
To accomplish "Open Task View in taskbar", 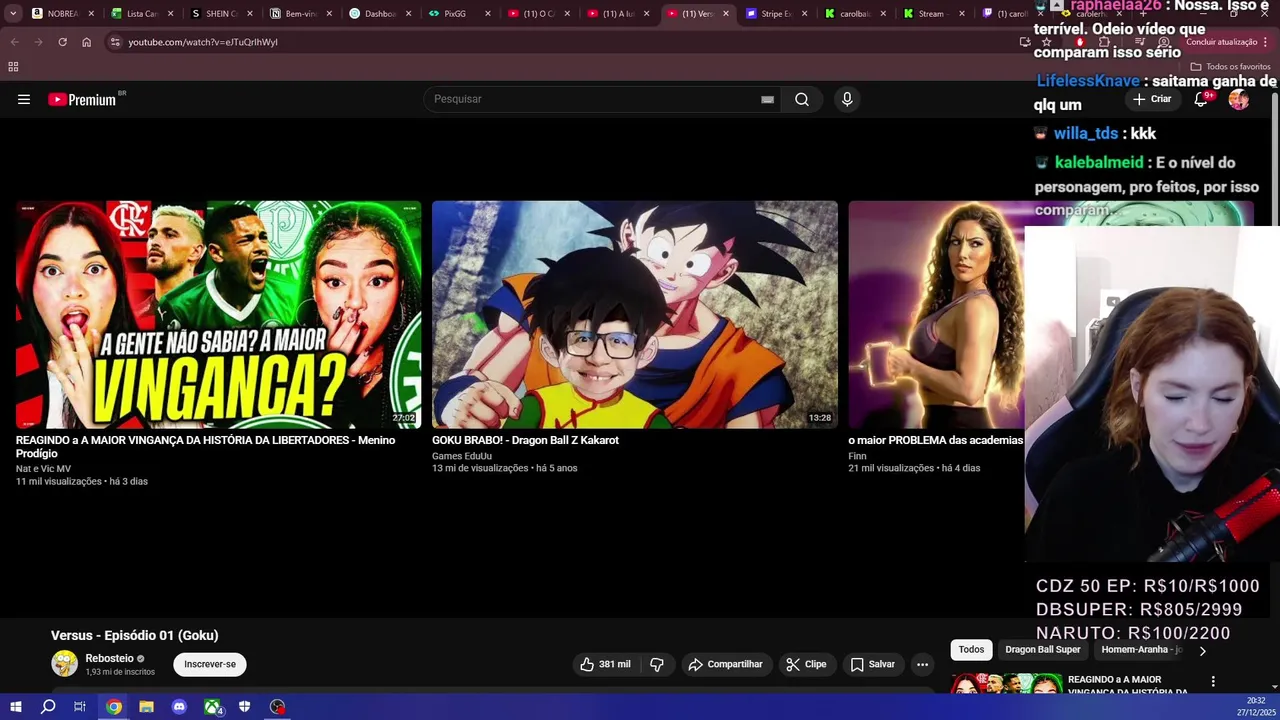I will [x=80, y=707].
